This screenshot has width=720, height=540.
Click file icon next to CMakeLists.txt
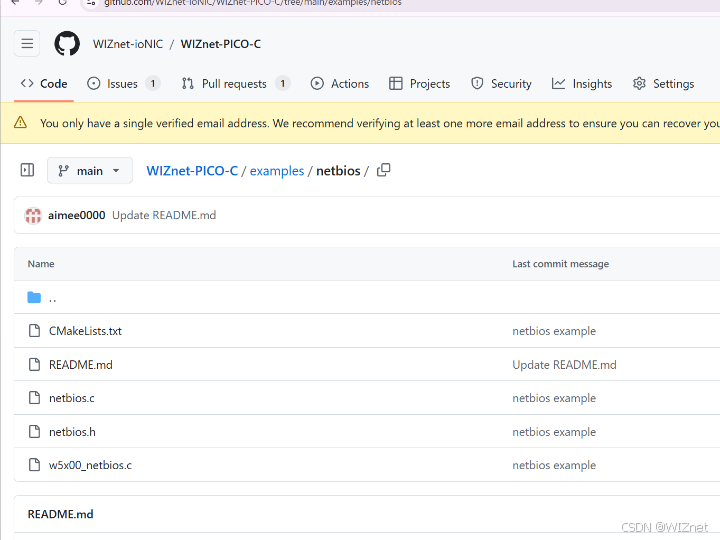34,331
